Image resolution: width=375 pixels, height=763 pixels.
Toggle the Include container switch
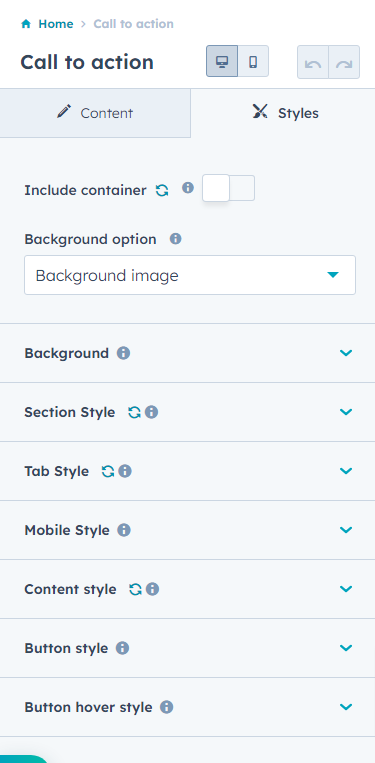[x=228, y=188]
